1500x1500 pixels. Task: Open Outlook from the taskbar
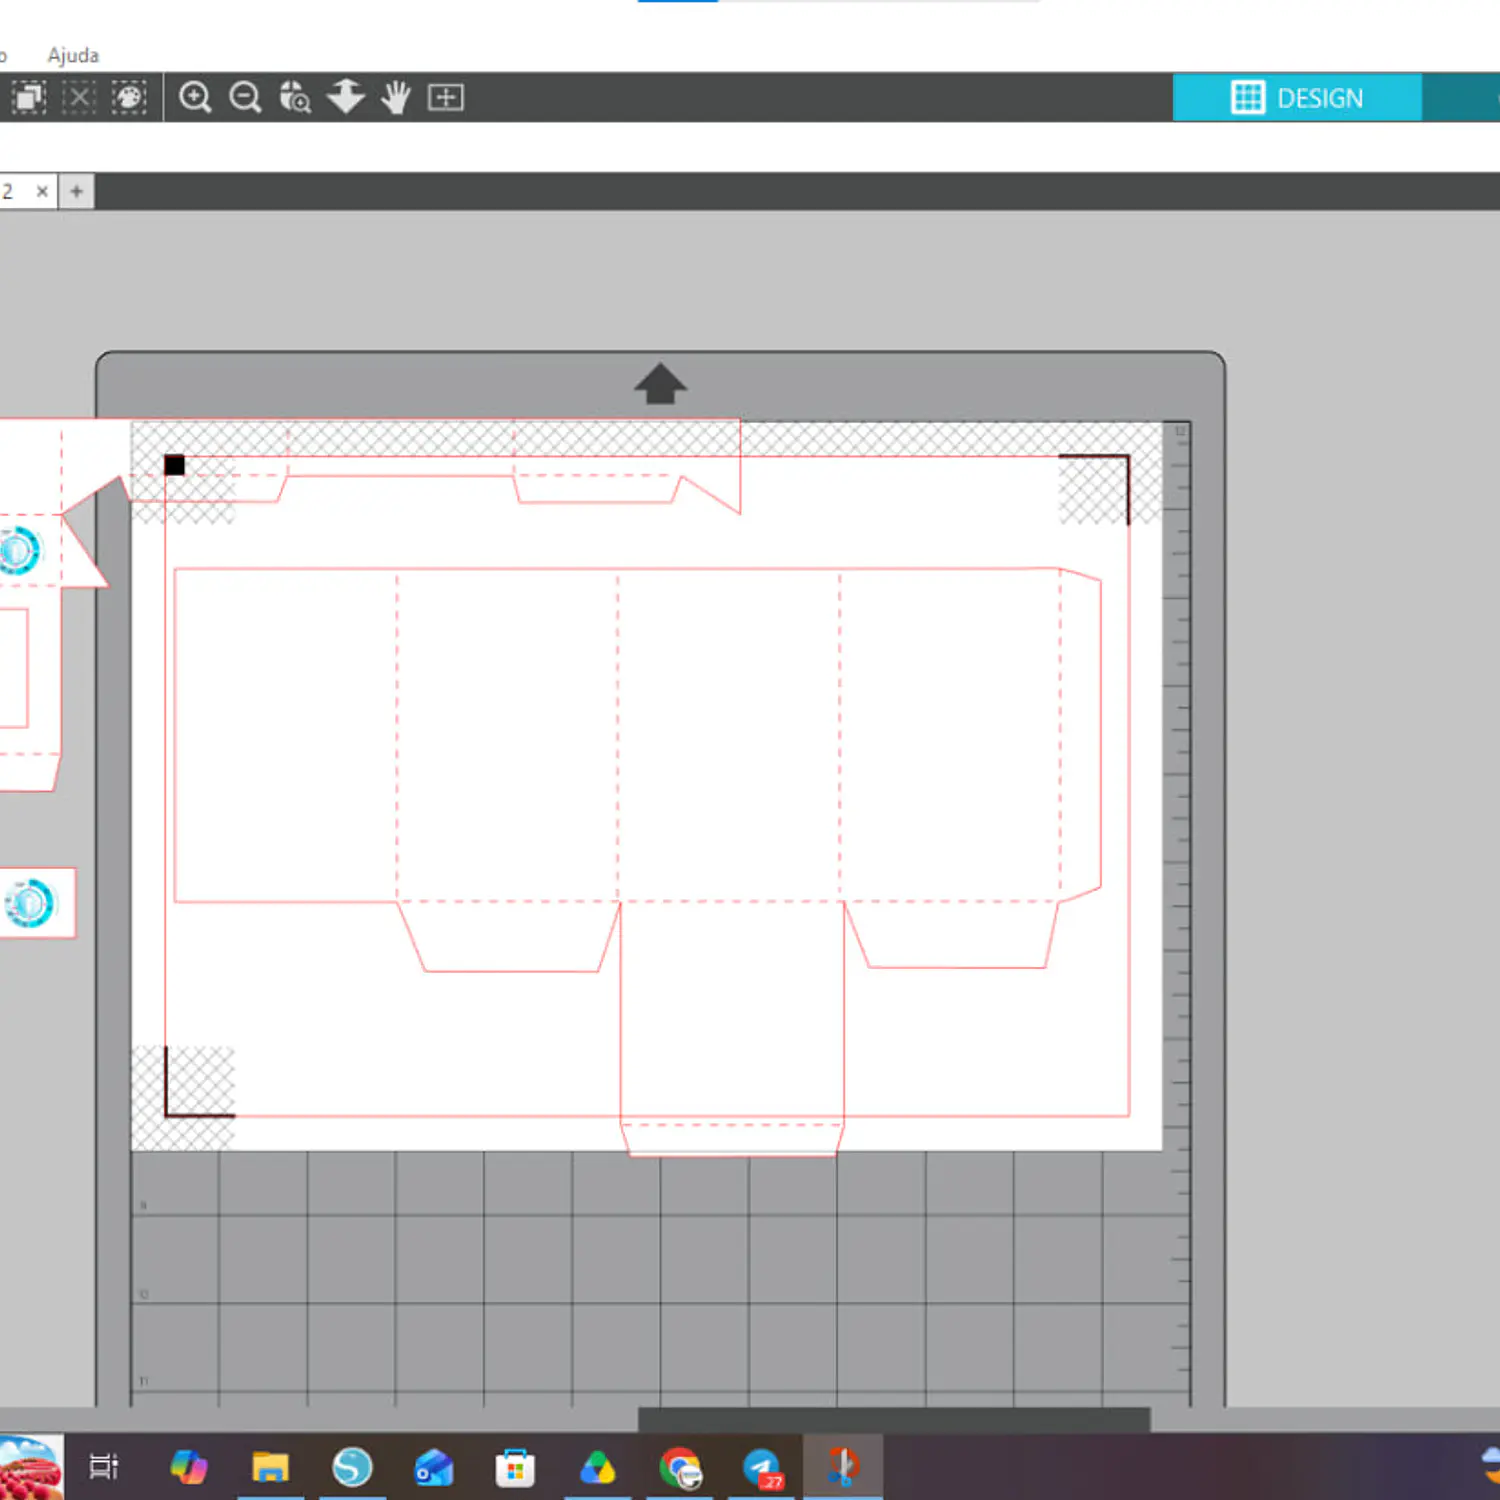(x=434, y=1467)
